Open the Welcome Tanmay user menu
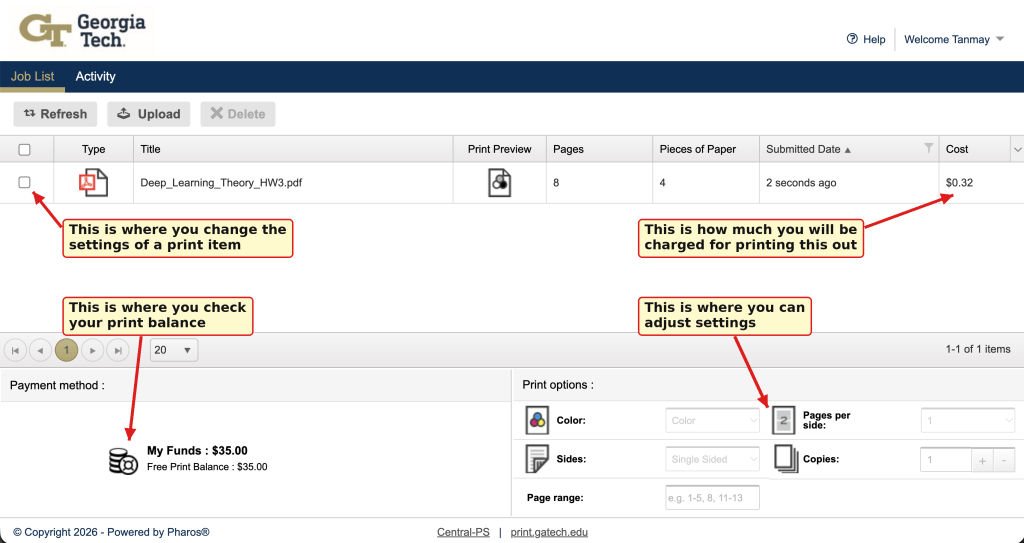Screen dimensions: 1024x543 coord(953,39)
